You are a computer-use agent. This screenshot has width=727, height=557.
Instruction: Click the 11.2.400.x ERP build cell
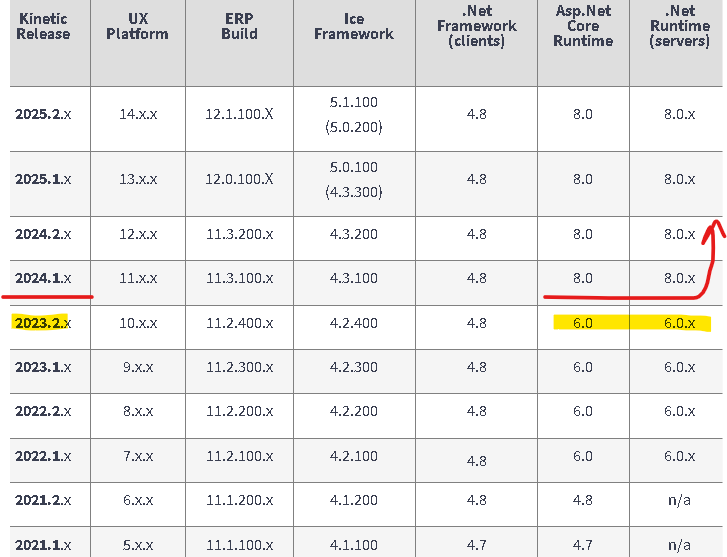coord(239,324)
